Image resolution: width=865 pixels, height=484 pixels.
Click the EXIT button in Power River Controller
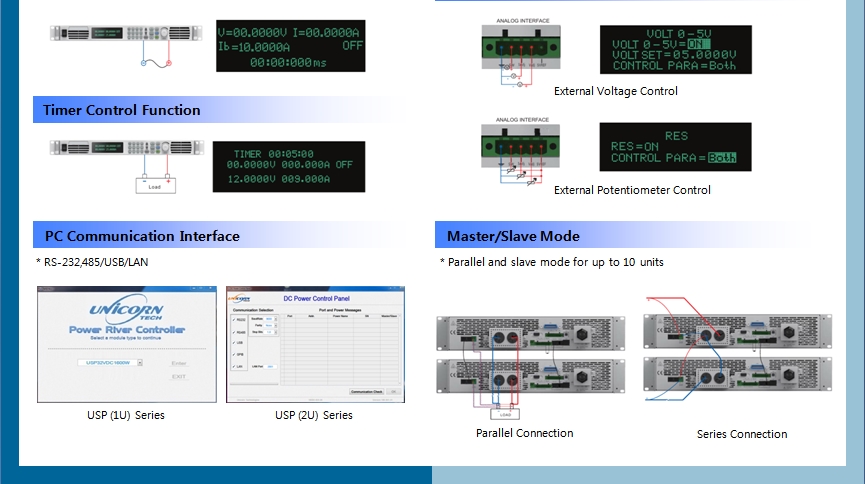pyautogui.click(x=179, y=376)
